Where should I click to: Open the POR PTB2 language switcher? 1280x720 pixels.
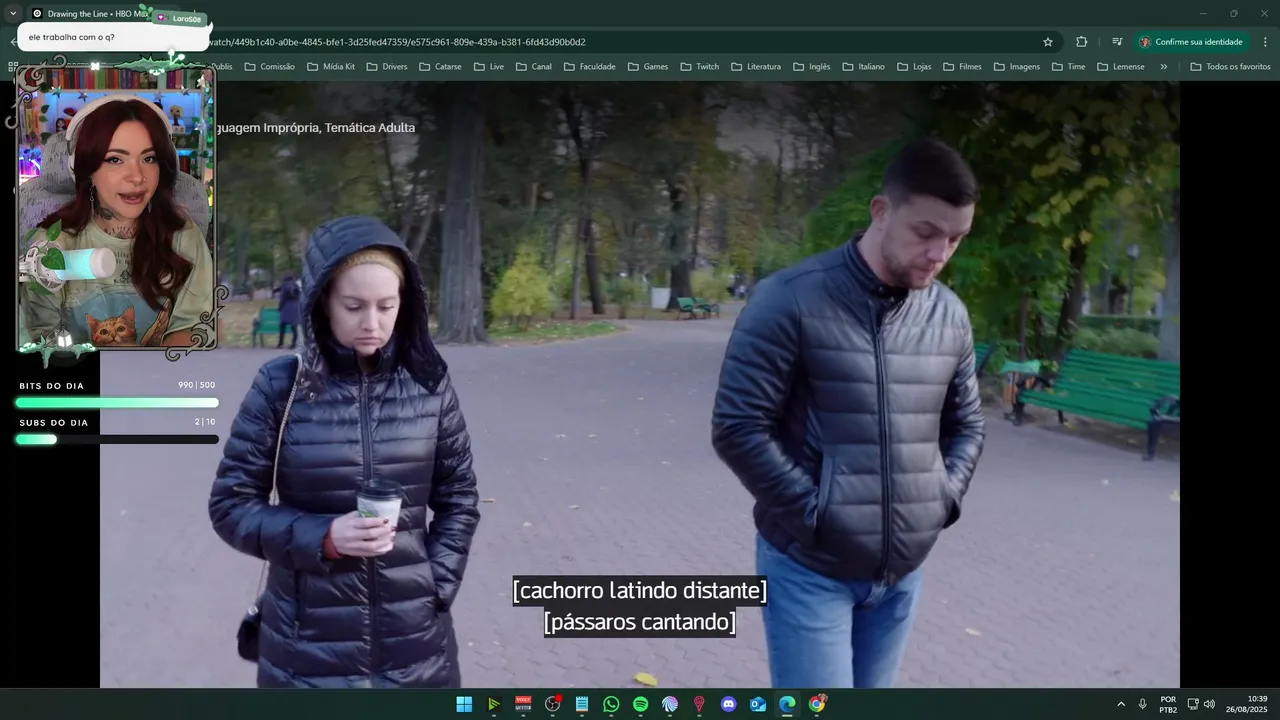(x=1168, y=704)
